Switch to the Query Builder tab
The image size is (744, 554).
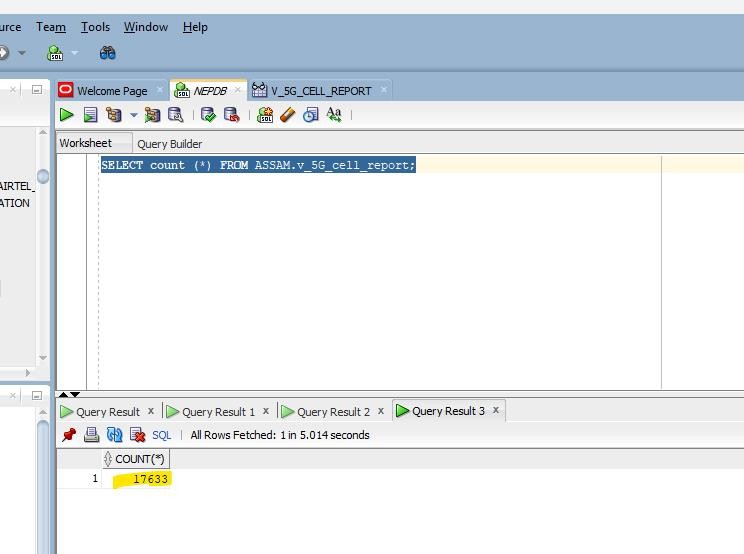pyautogui.click(x=169, y=143)
